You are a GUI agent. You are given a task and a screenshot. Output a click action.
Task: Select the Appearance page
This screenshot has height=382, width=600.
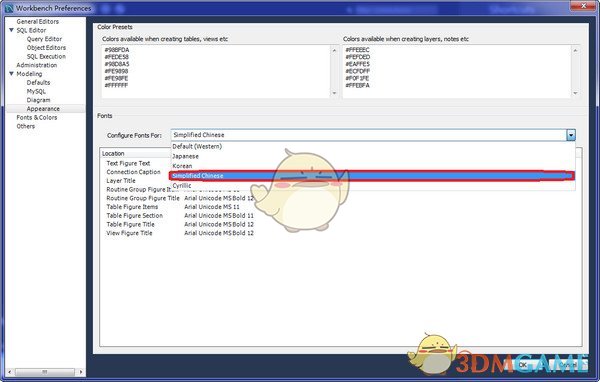(43, 109)
